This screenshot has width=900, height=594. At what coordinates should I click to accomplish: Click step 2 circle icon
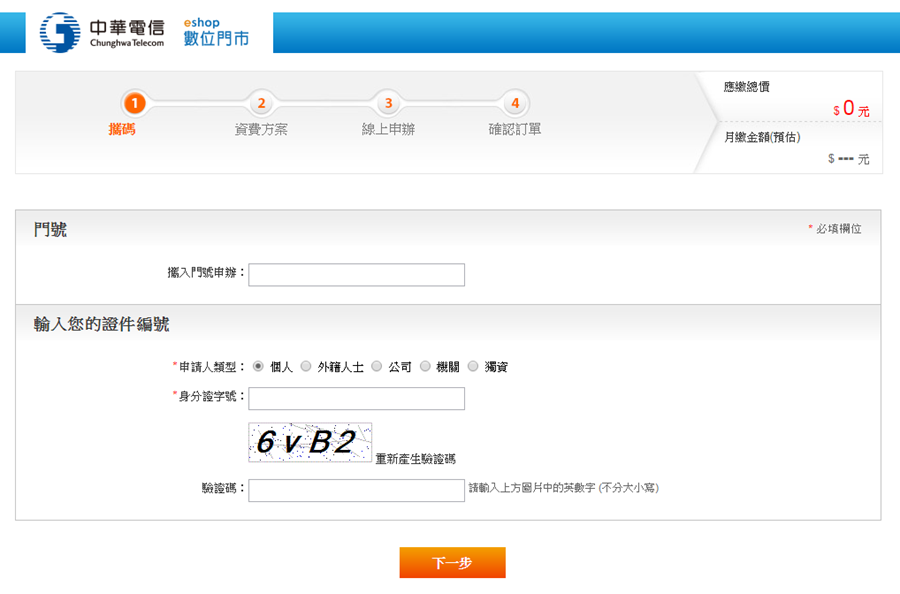(261, 103)
